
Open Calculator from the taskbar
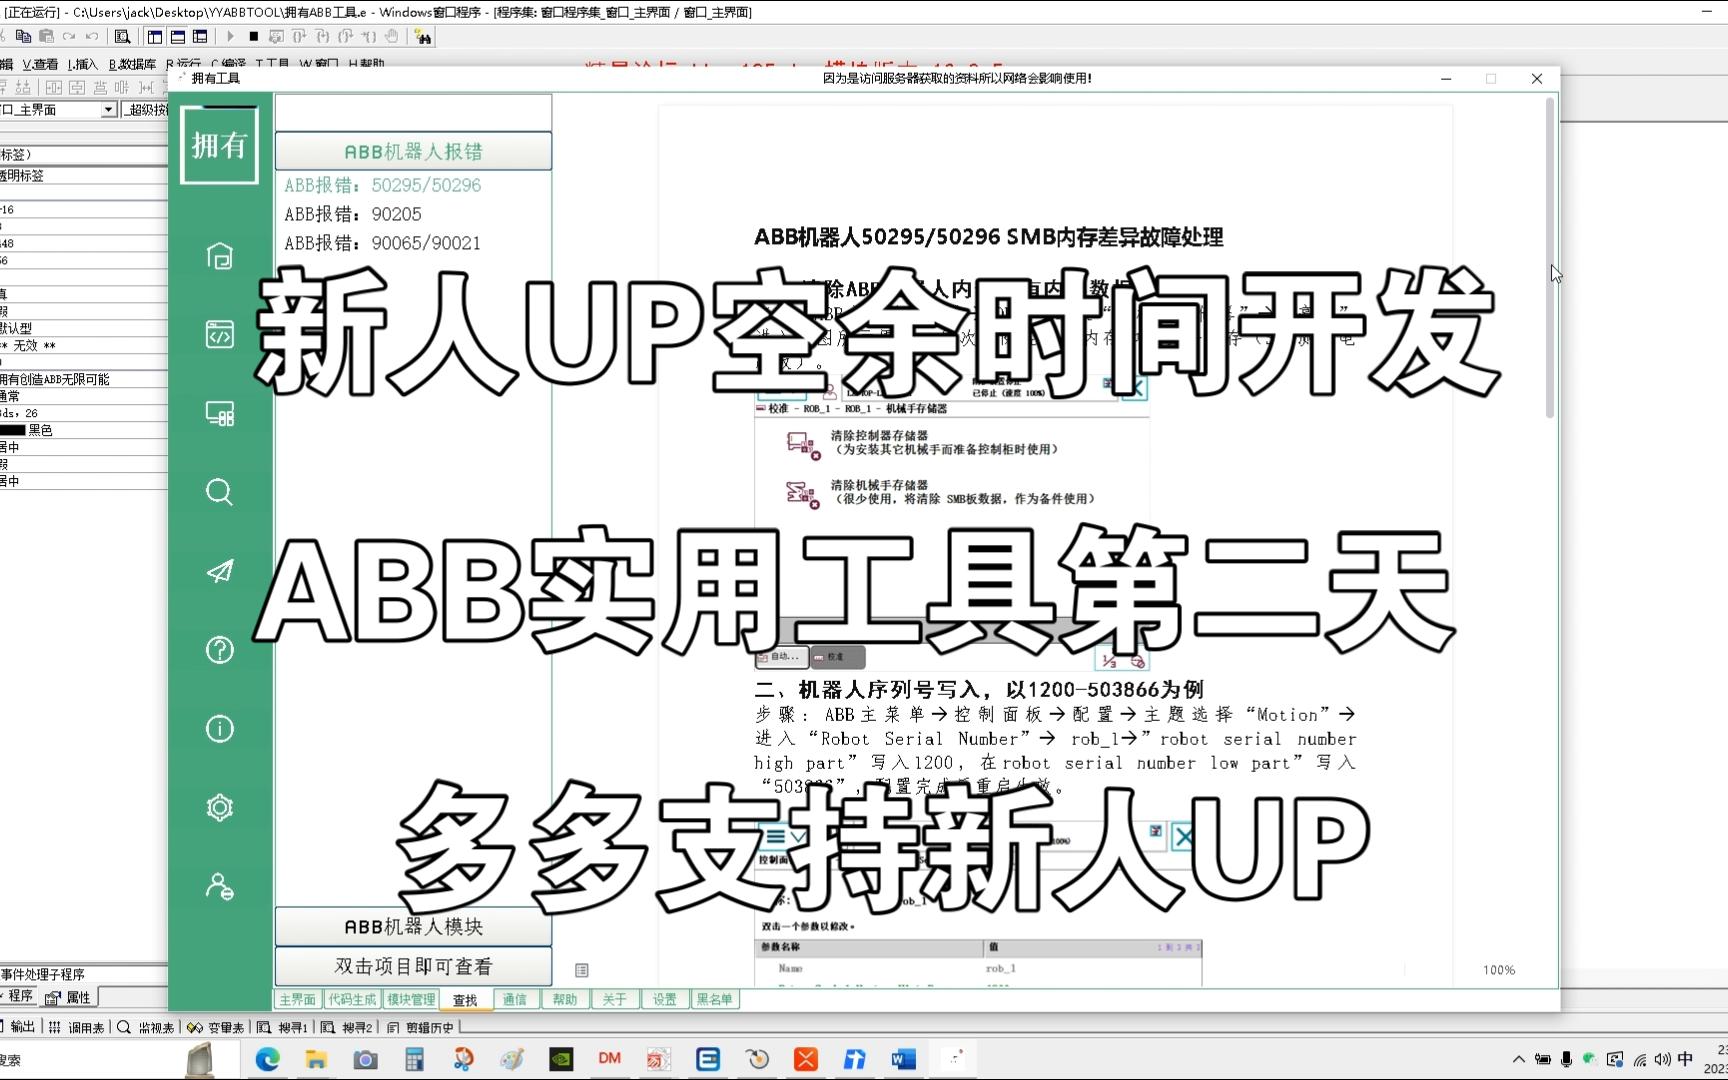(x=414, y=1059)
